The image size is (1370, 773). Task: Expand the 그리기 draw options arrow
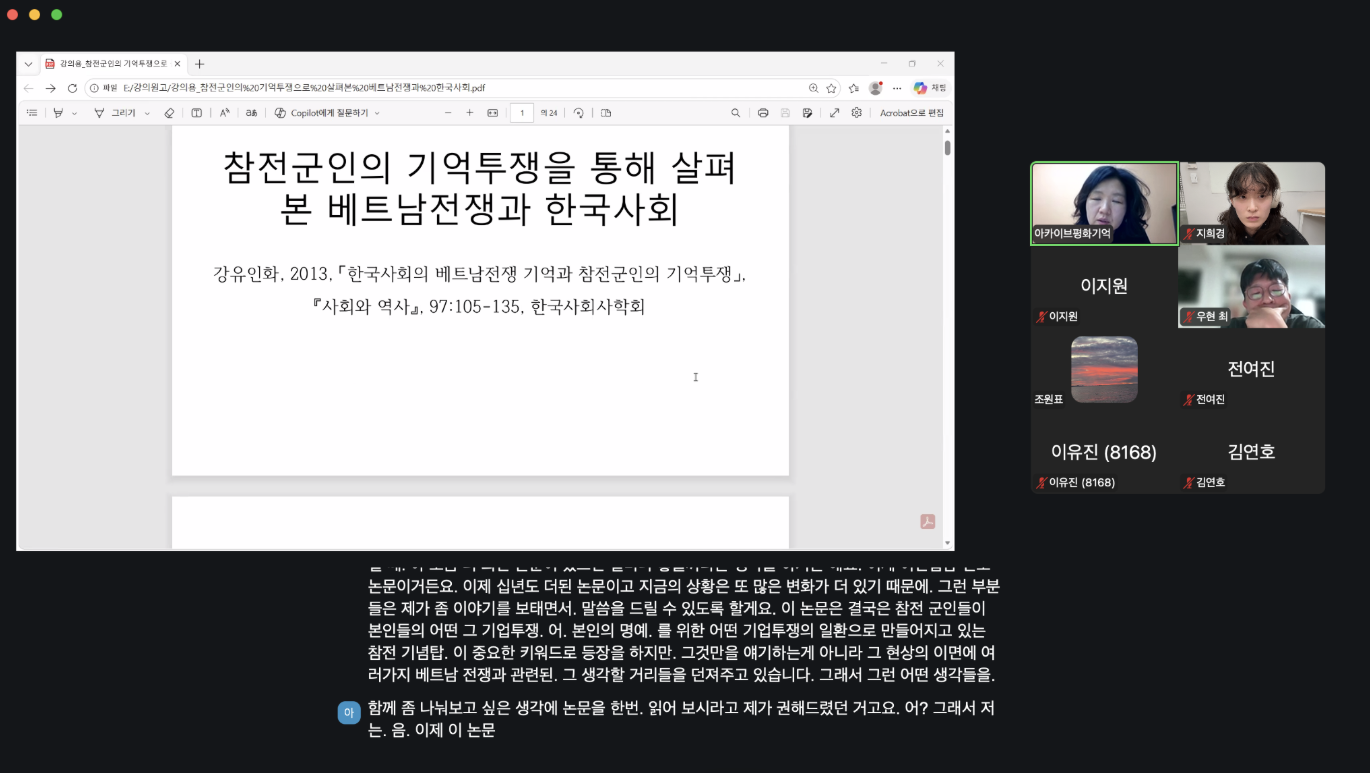click(x=147, y=113)
